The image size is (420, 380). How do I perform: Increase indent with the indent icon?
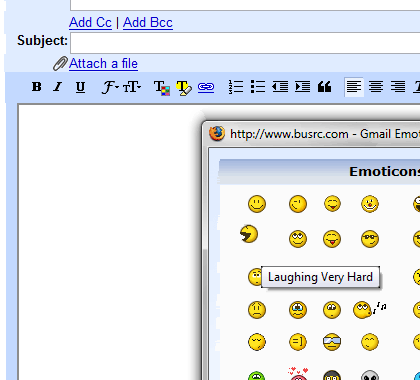pos(302,87)
